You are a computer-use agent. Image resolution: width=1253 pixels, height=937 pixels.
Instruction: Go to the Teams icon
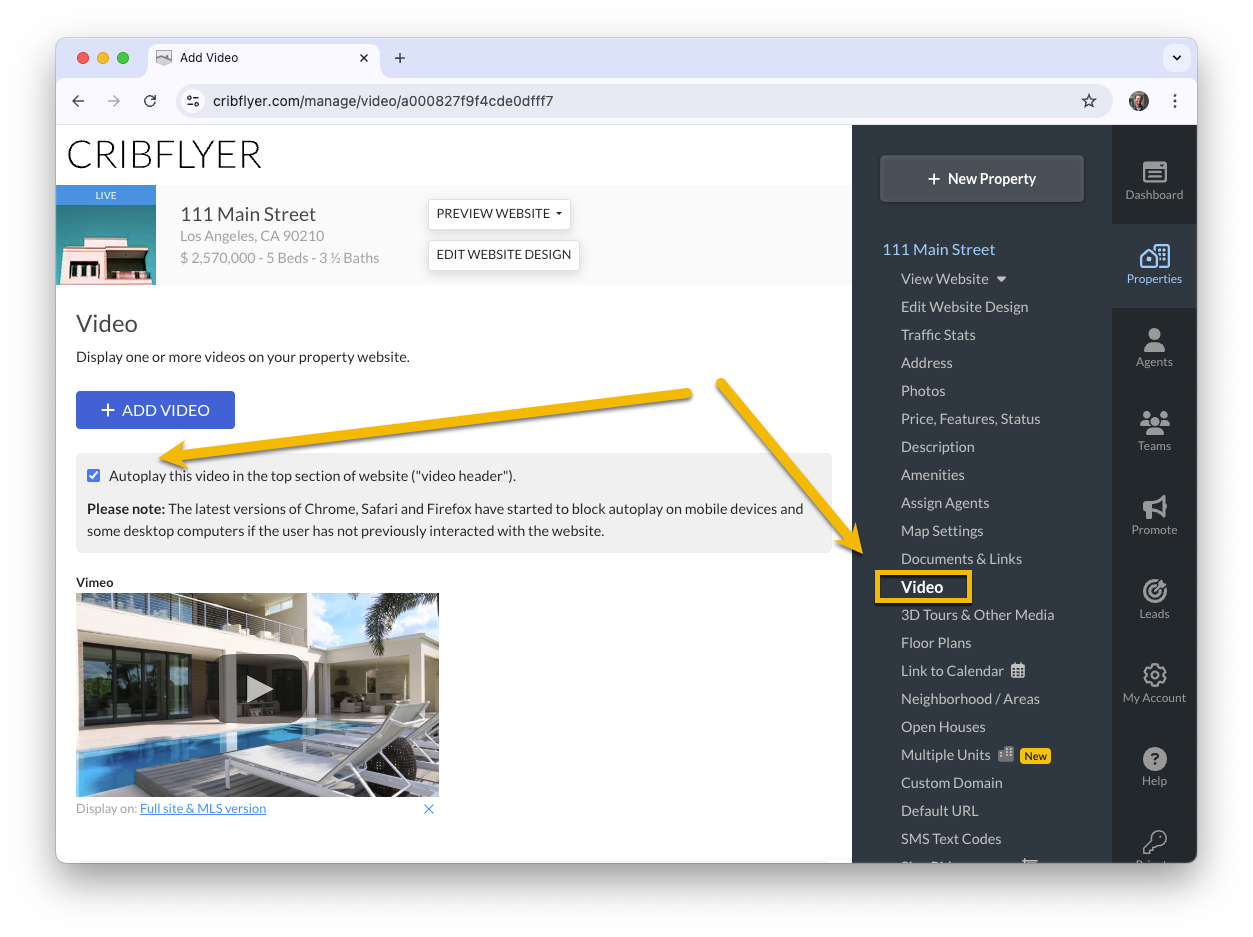(x=1154, y=423)
